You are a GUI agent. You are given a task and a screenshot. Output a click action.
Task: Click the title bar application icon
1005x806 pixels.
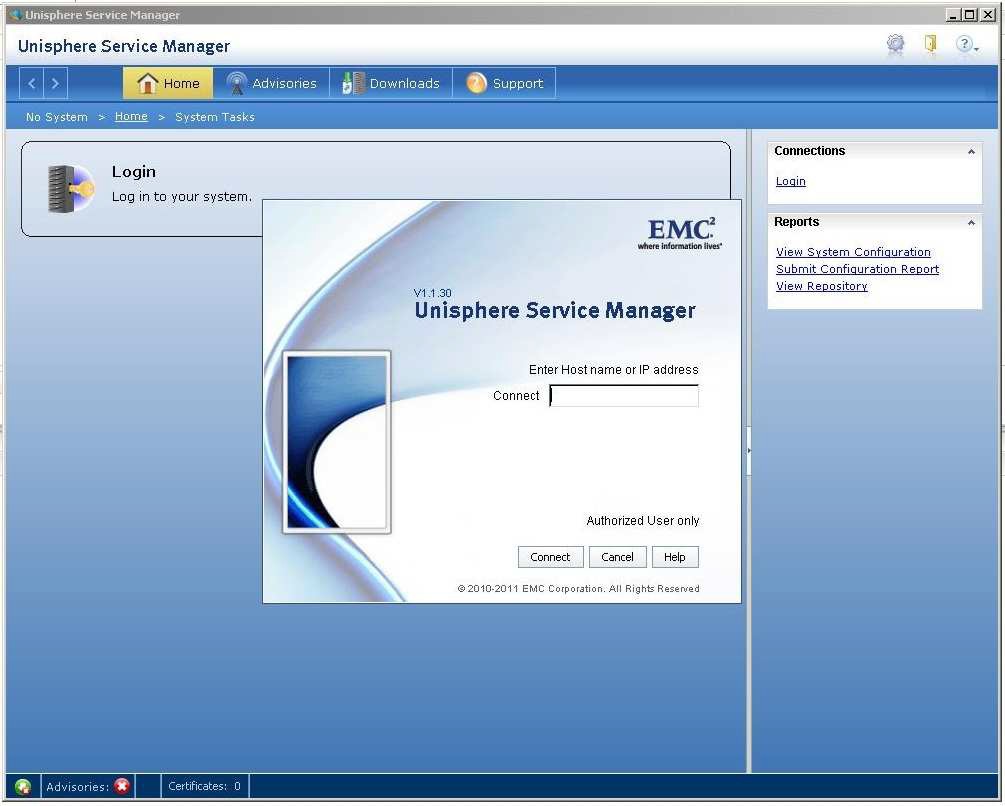tap(16, 15)
